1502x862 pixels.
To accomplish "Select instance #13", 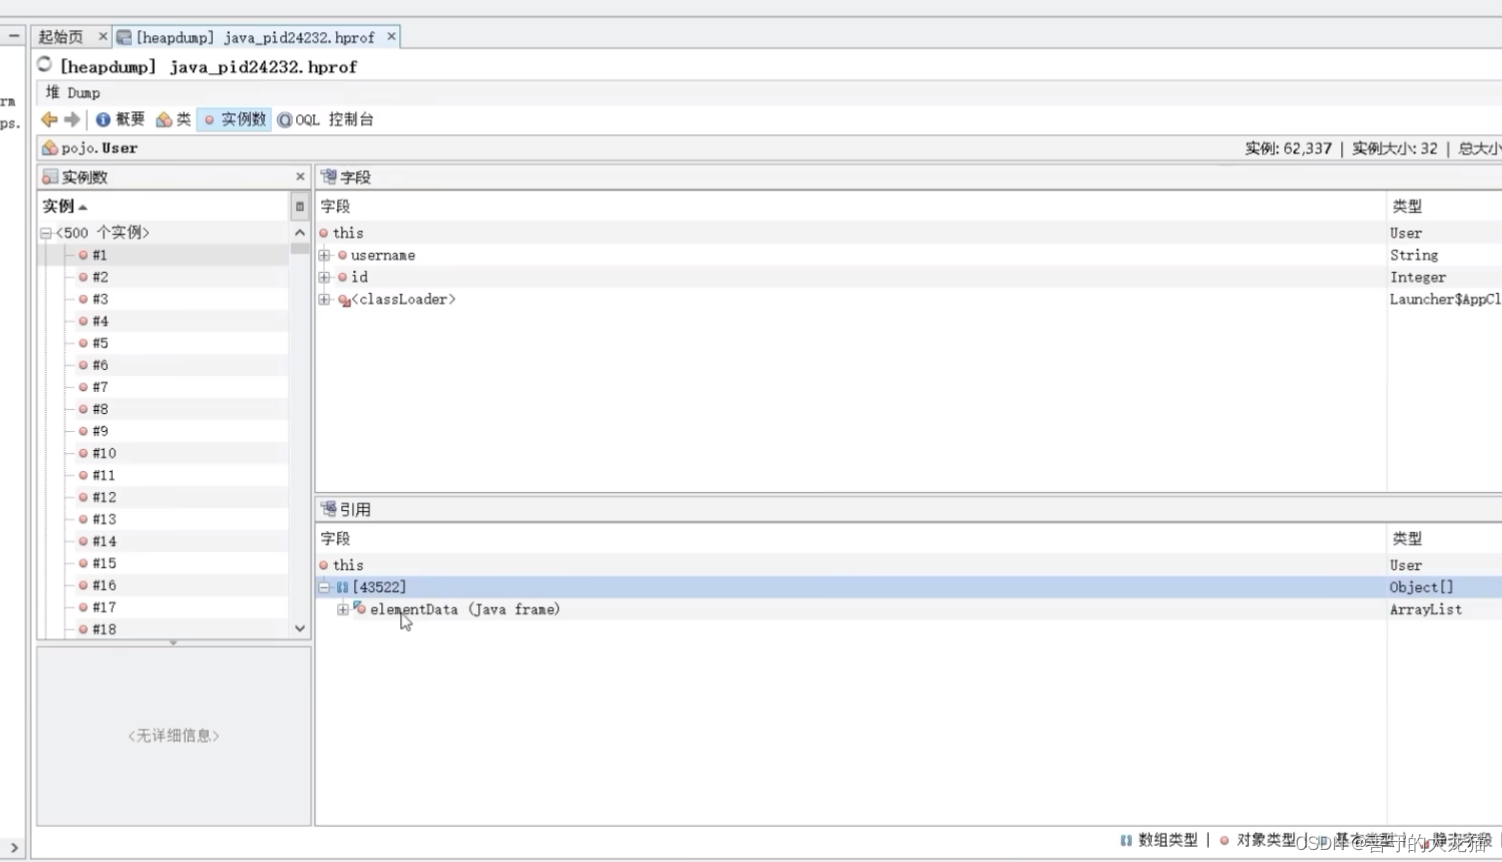I will 163,519.
